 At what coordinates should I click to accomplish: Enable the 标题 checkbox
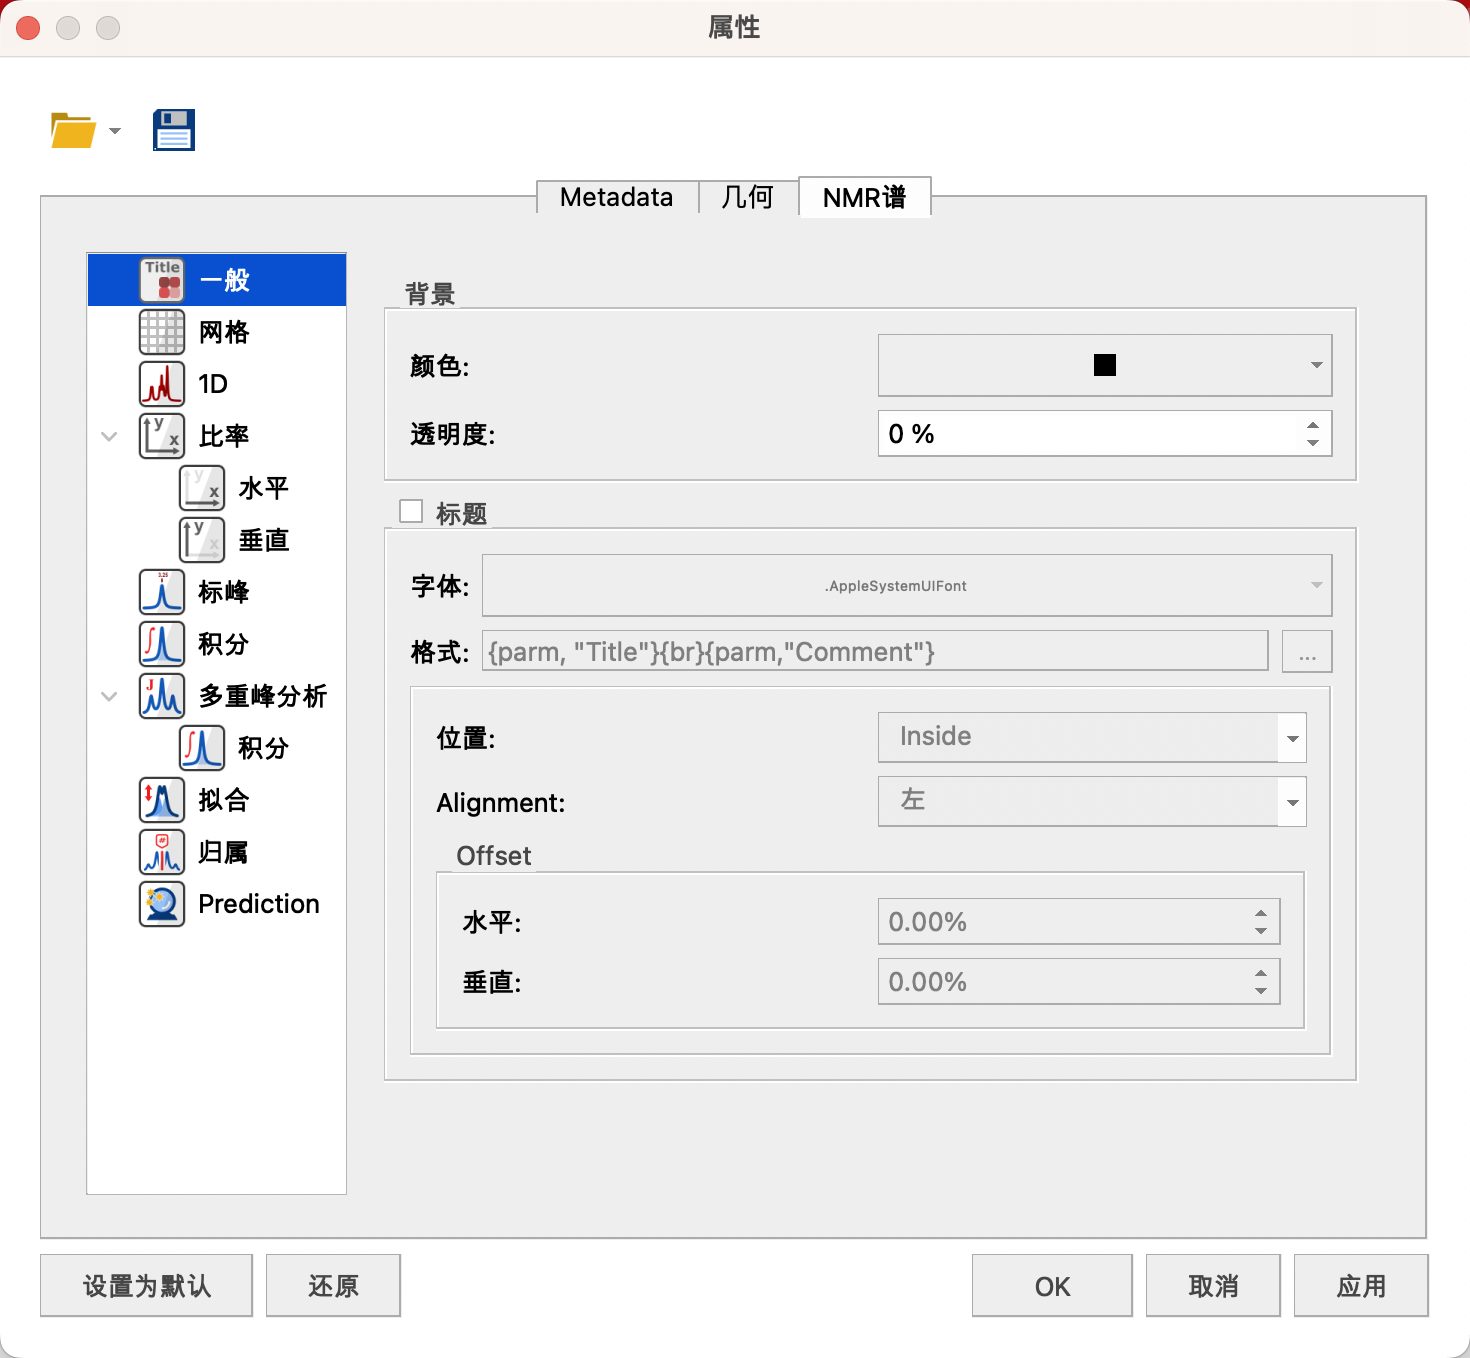point(411,512)
